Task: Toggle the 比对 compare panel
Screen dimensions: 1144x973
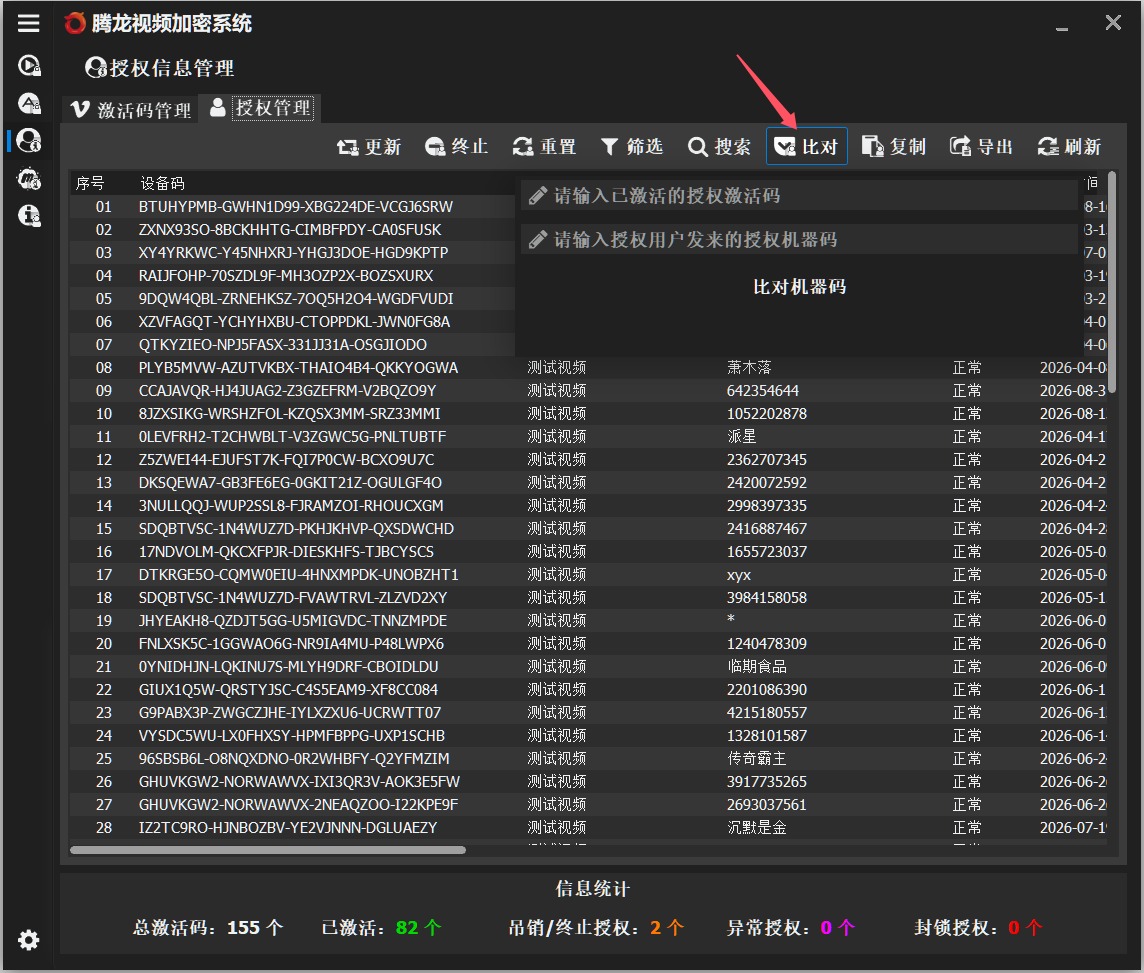Action: click(x=806, y=147)
